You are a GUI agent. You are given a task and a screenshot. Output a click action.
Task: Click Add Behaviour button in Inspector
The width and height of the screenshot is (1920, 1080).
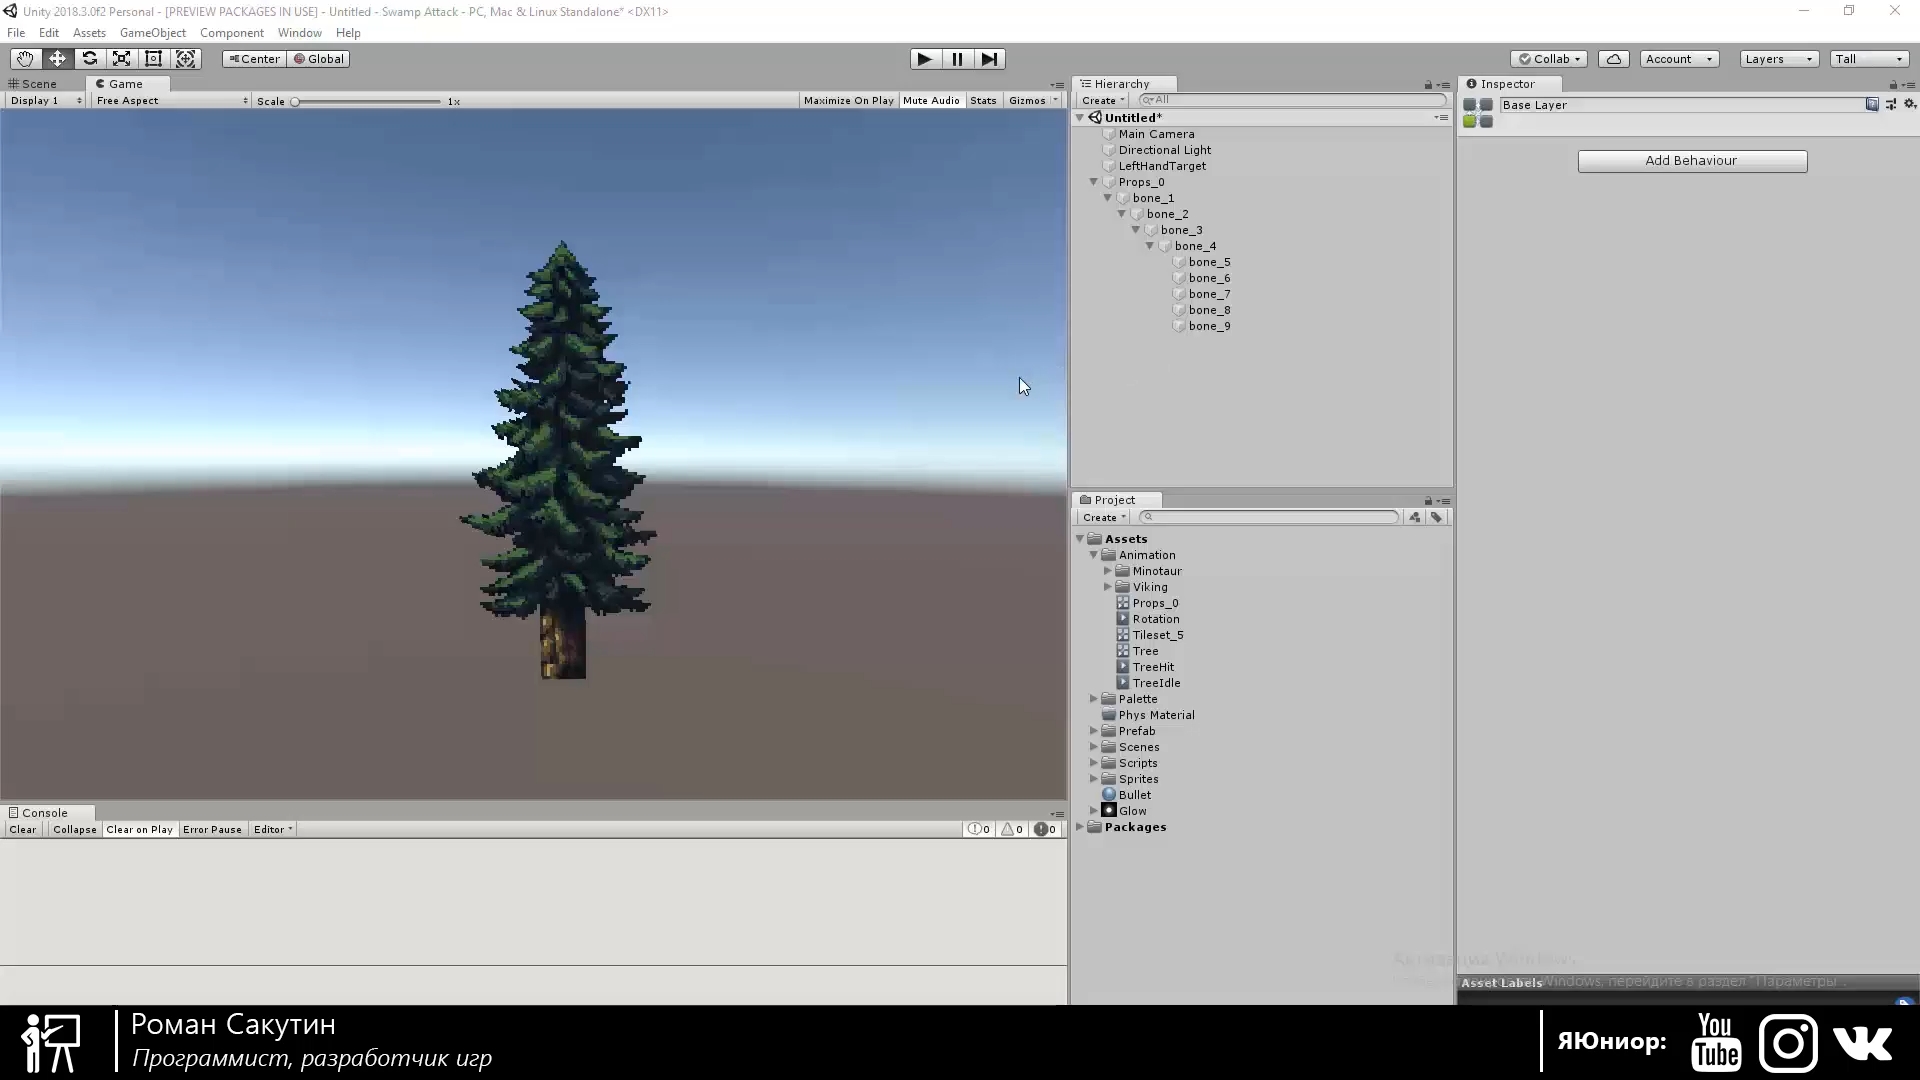click(1692, 160)
